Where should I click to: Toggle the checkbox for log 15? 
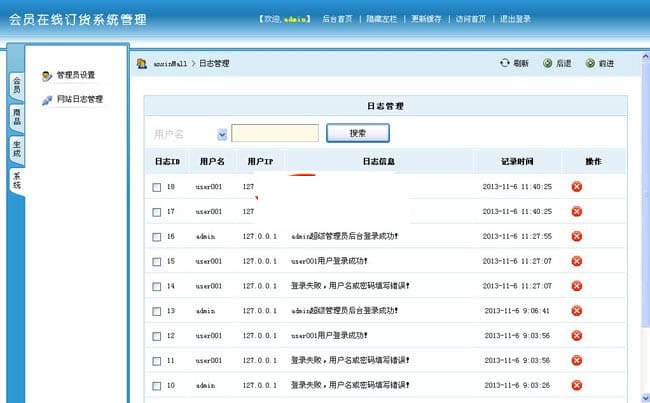pos(157,262)
